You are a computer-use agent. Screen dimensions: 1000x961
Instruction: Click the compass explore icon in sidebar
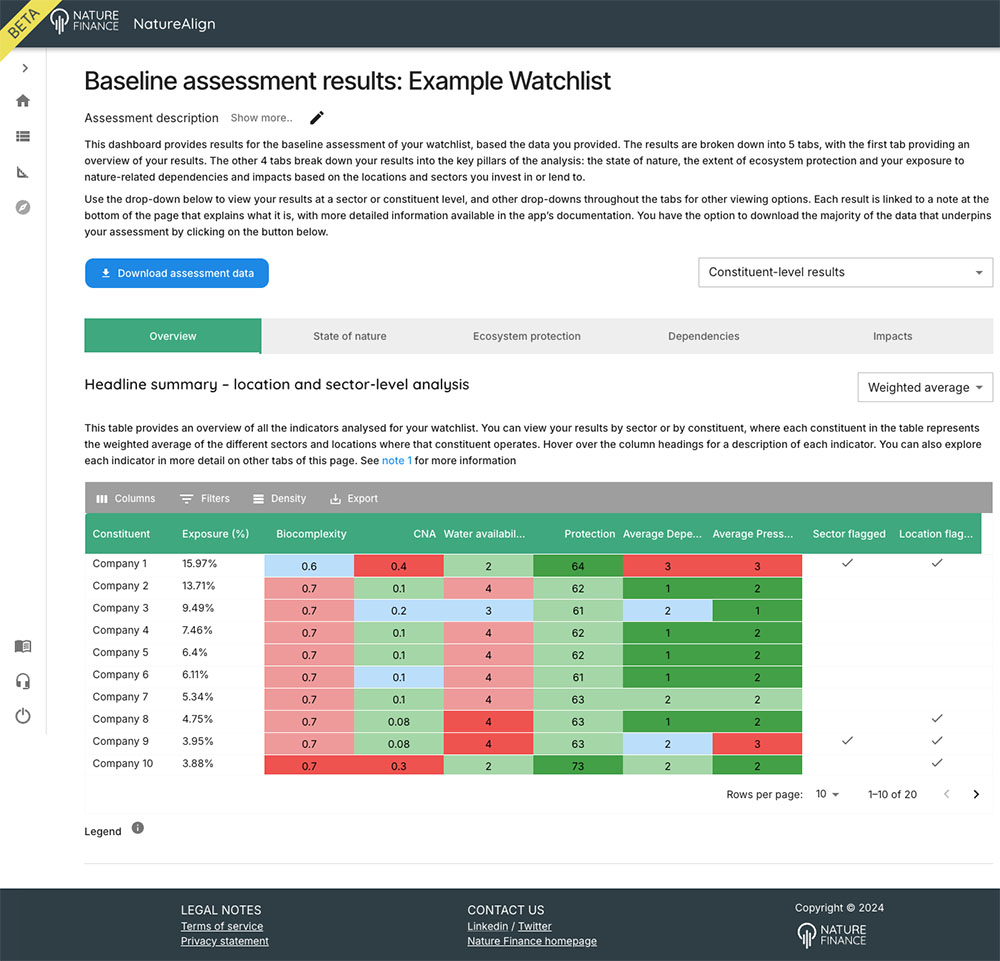23,207
